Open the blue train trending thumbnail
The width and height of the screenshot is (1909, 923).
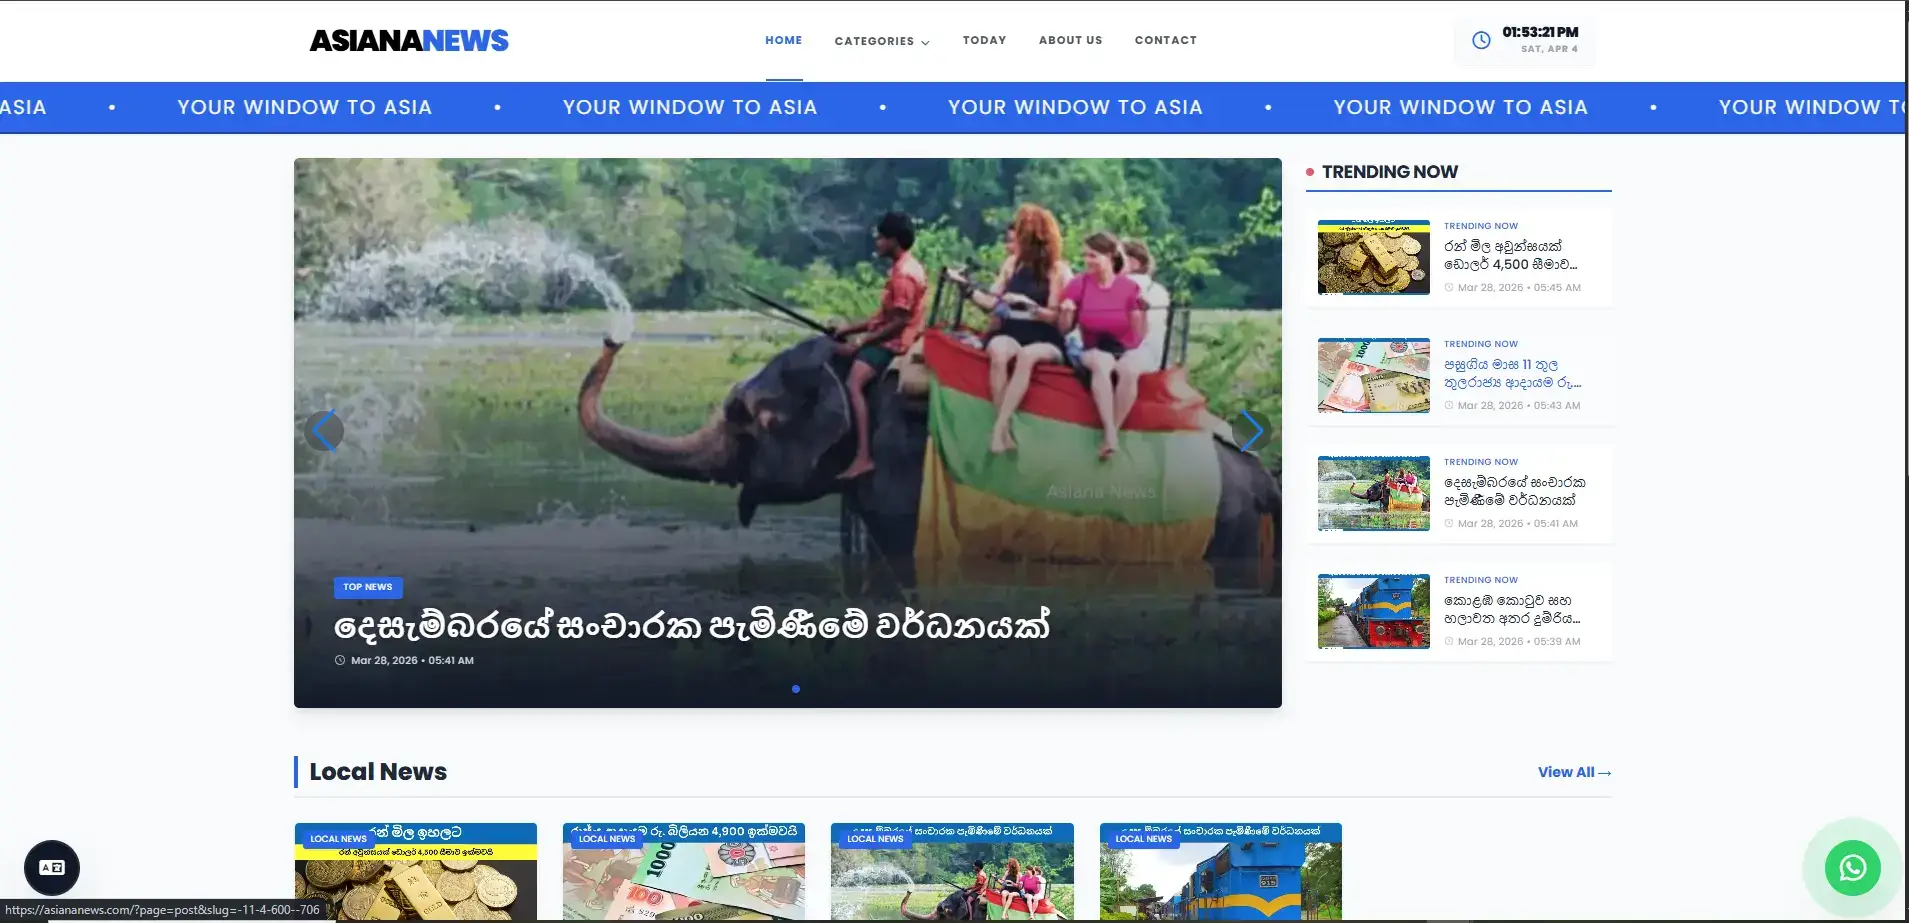tap(1373, 611)
